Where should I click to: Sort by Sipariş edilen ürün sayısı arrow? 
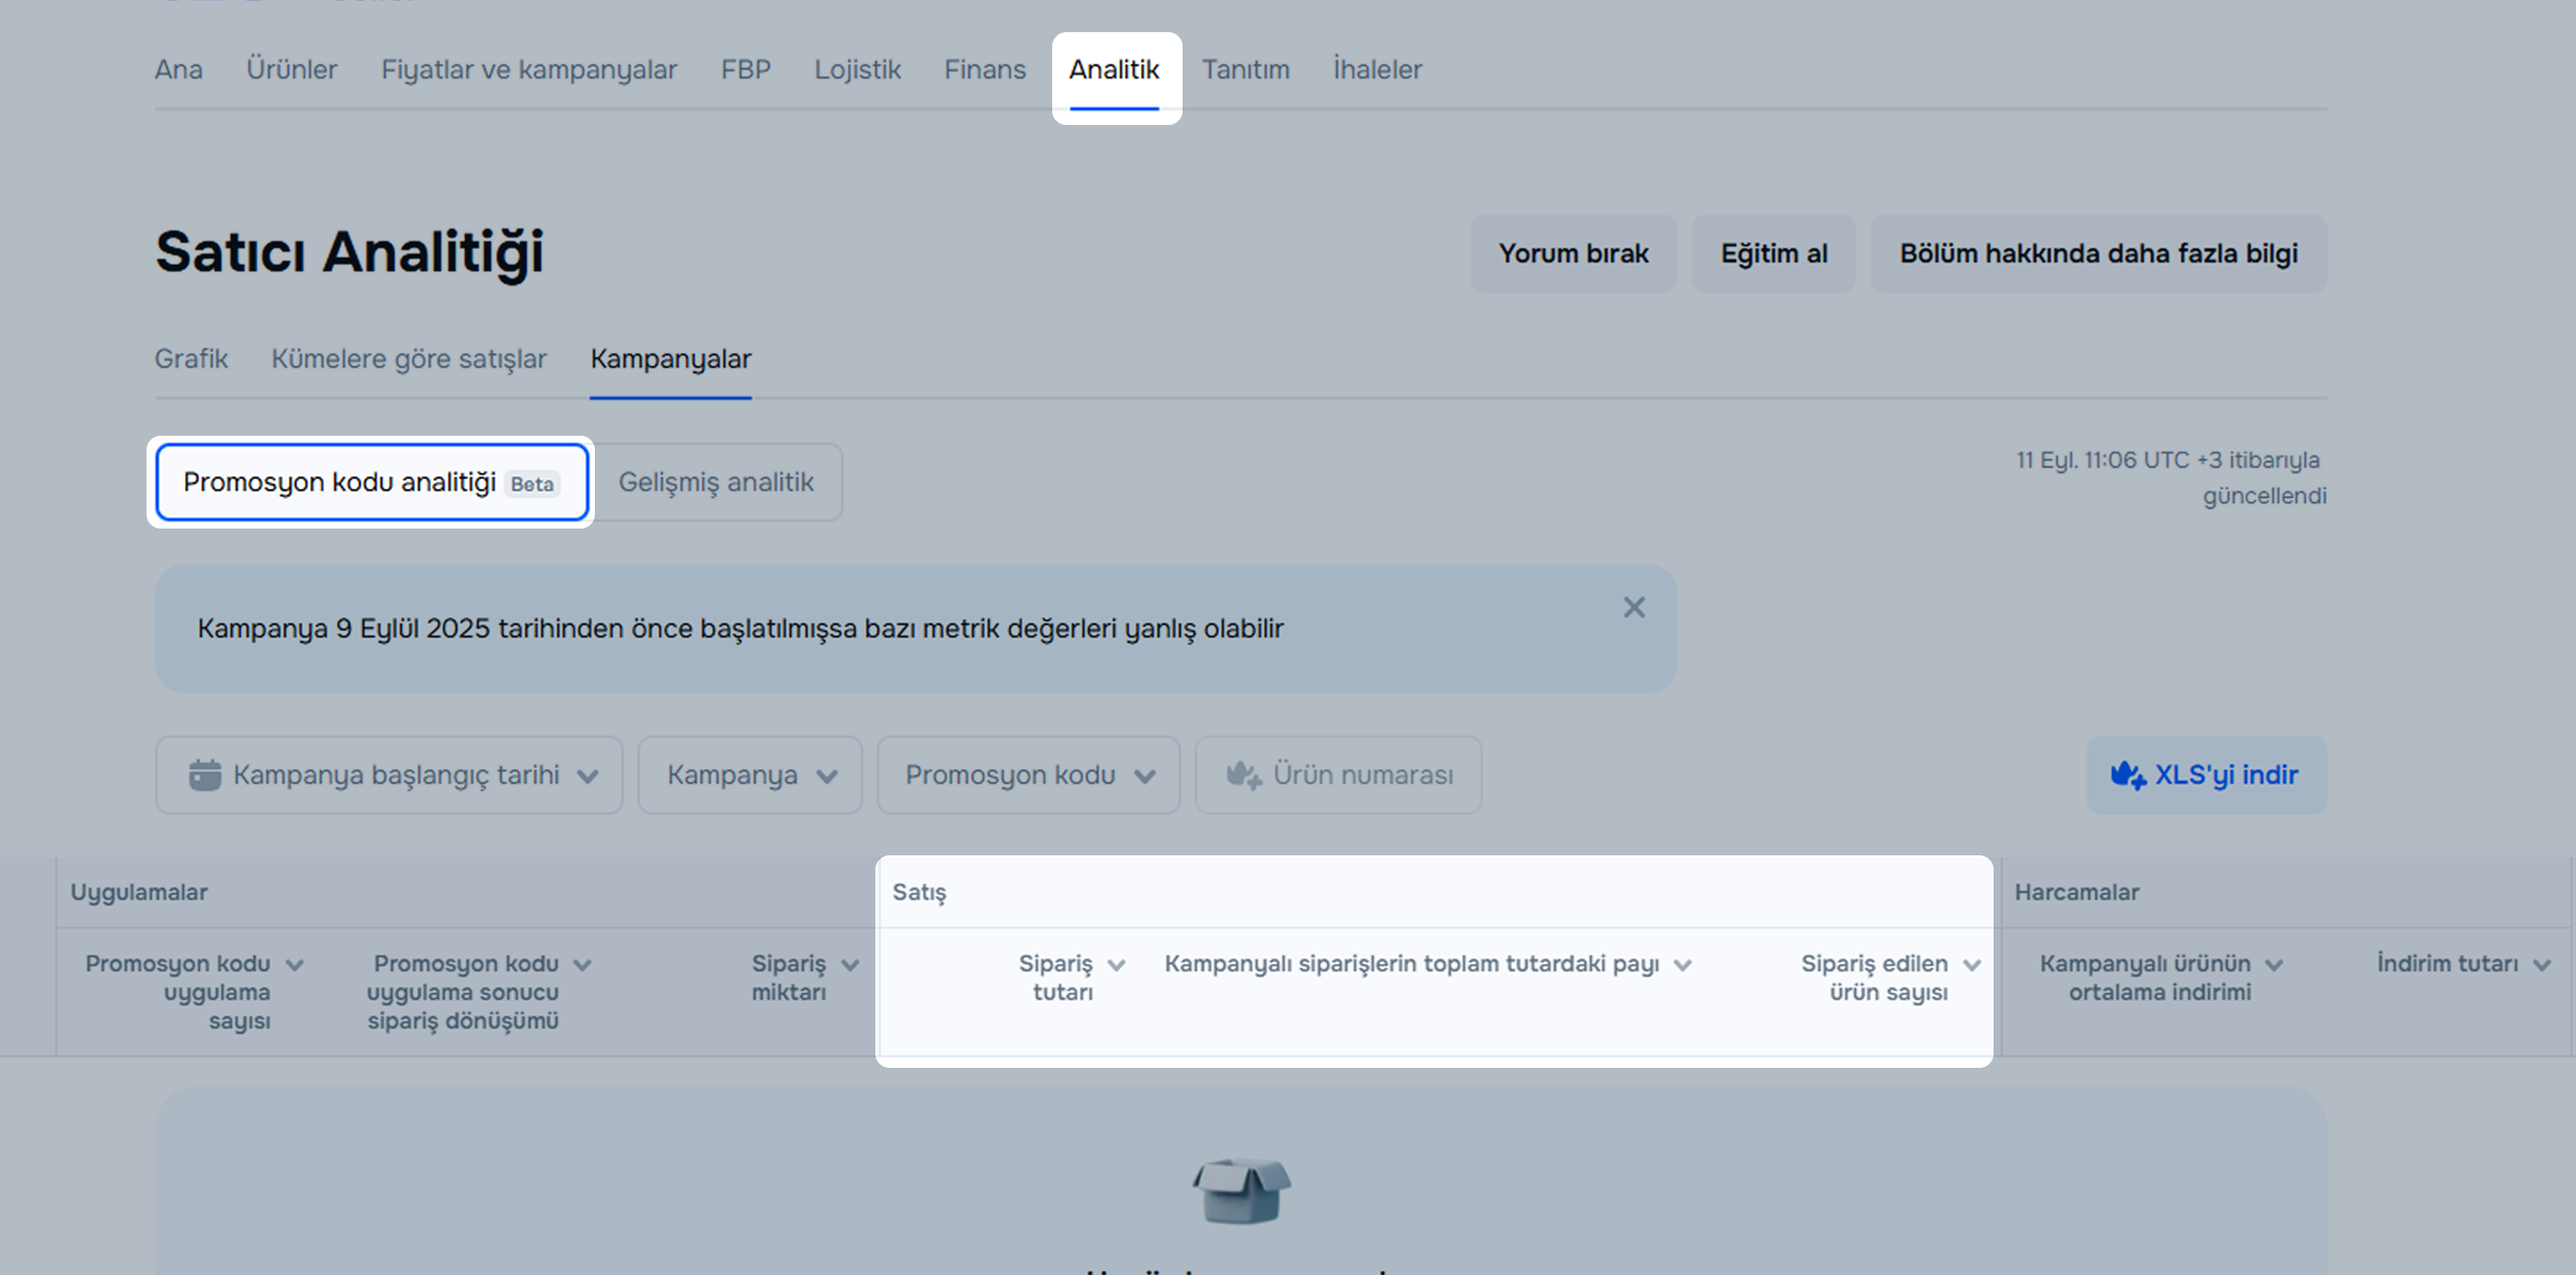[1971, 965]
